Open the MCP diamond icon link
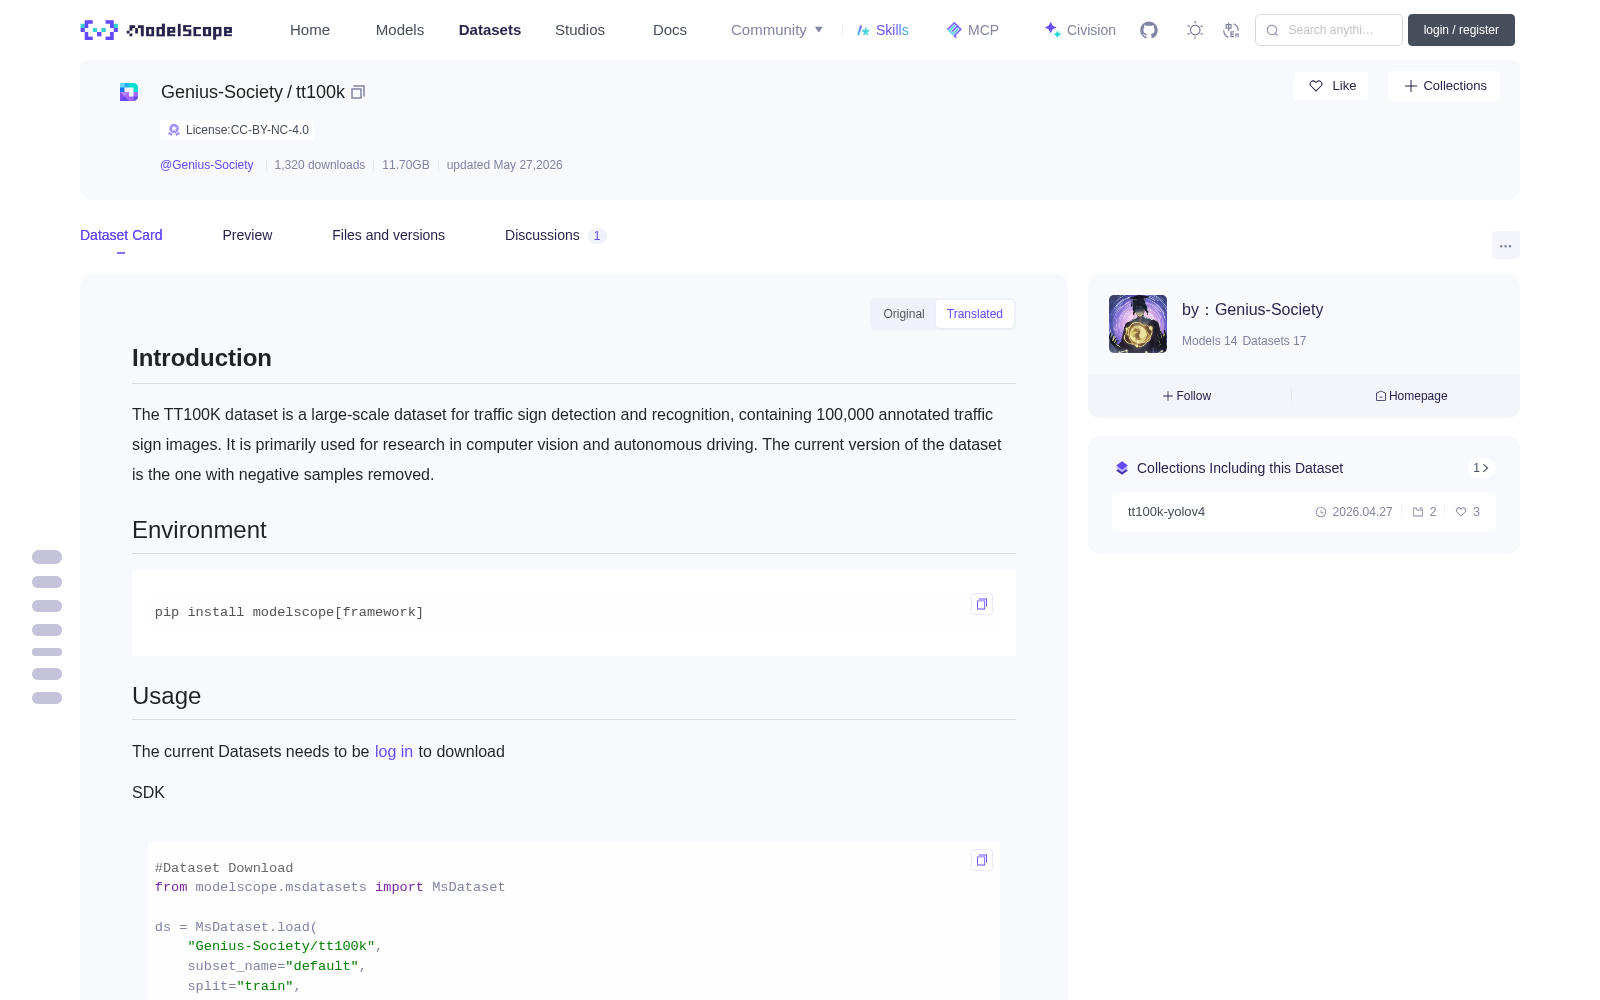The height and width of the screenshot is (1000, 1600). pyautogui.click(x=972, y=30)
